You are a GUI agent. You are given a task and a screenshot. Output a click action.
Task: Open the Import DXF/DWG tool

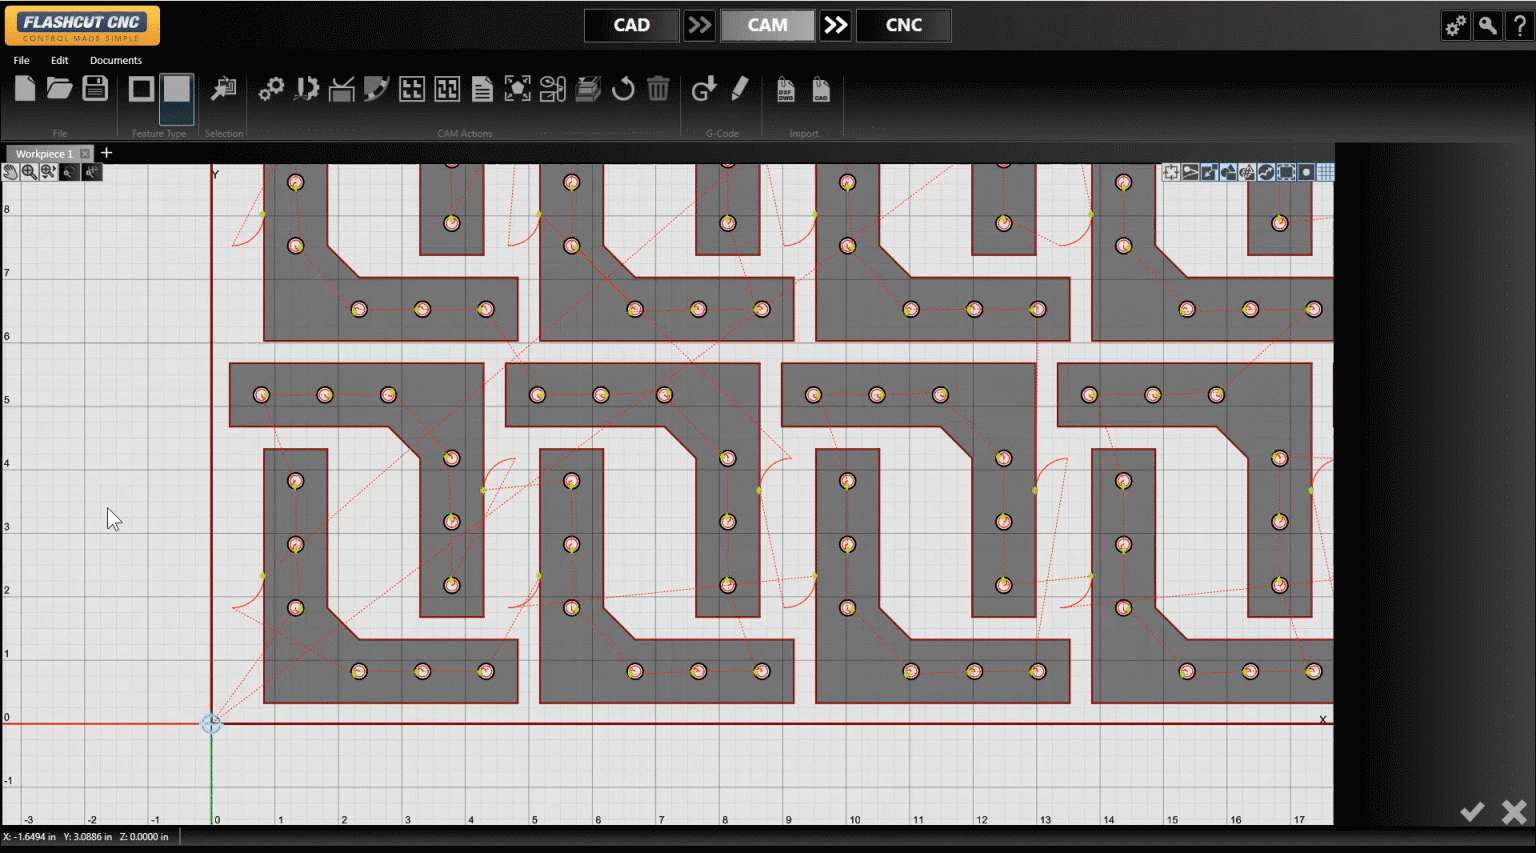786,89
